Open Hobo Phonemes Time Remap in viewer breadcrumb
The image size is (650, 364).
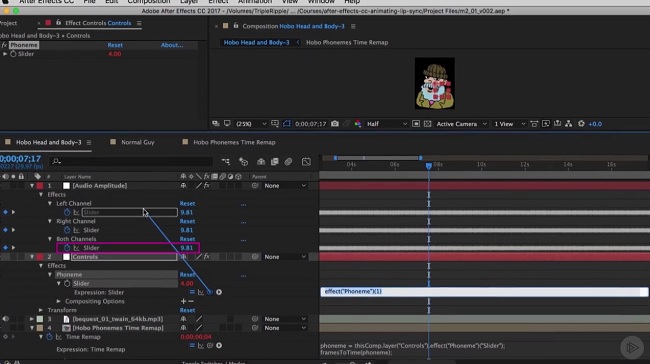pos(347,42)
